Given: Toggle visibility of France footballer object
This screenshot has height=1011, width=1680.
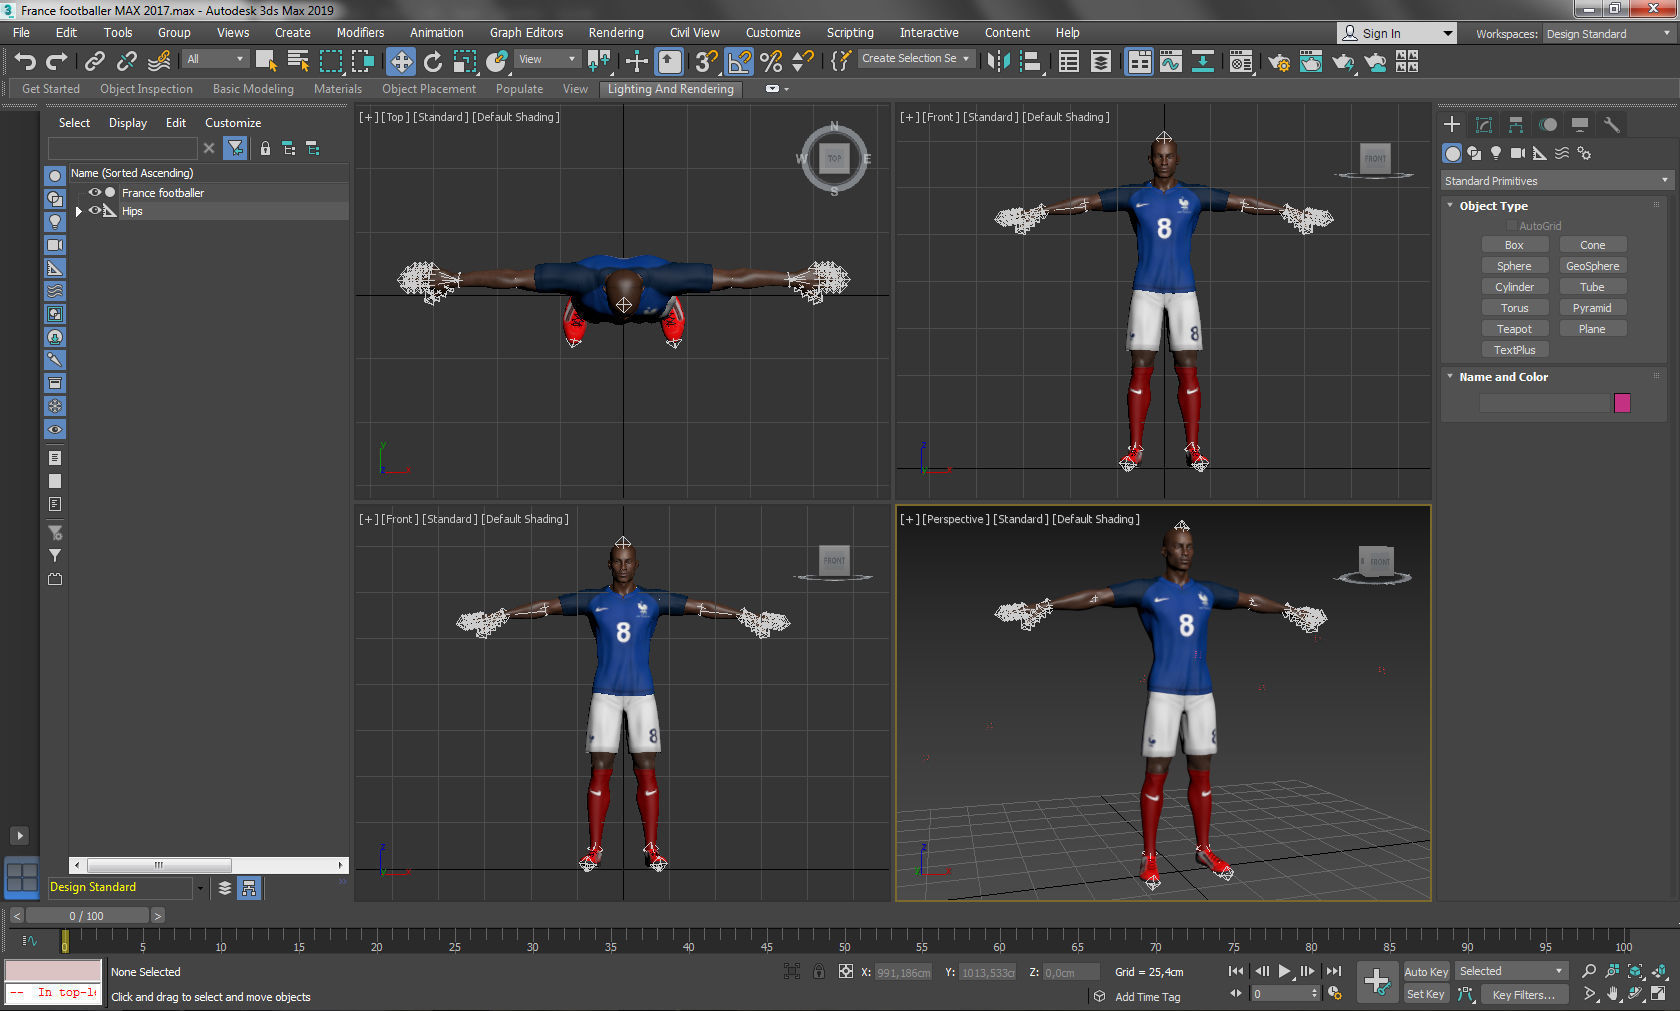Looking at the screenshot, I should [95, 193].
